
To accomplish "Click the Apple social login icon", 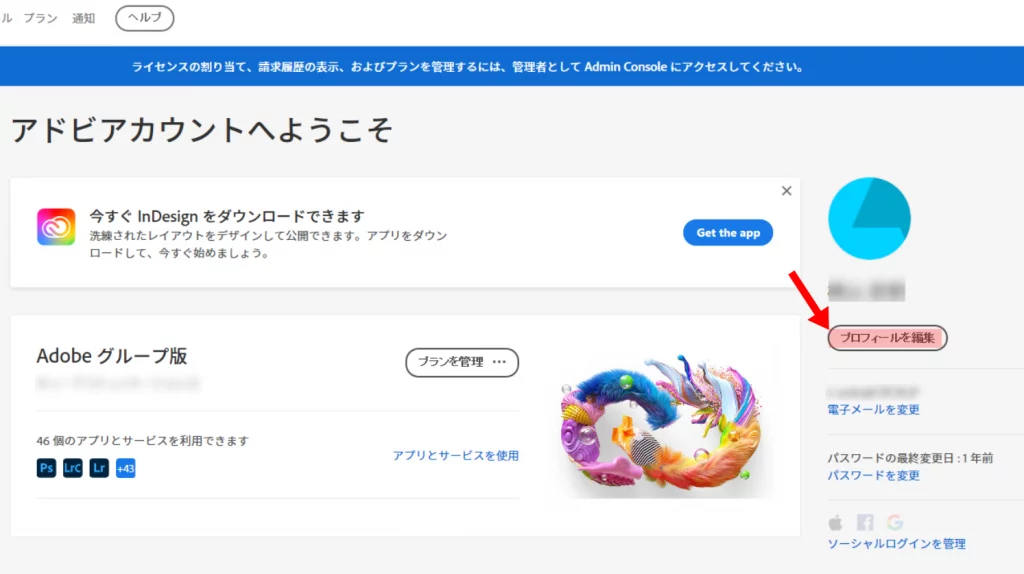I will click(x=836, y=522).
